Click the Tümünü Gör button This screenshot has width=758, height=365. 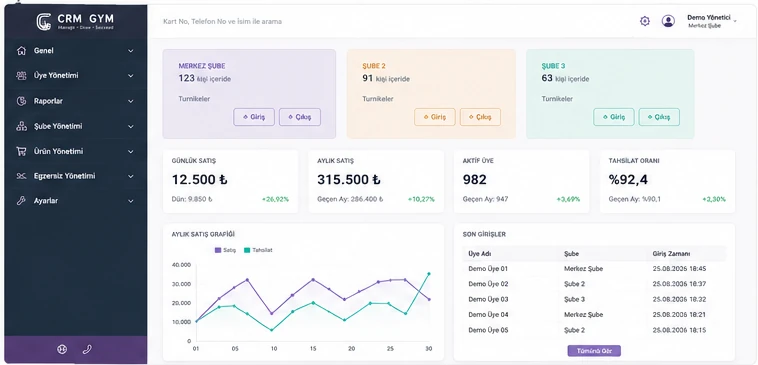pyautogui.click(x=594, y=351)
